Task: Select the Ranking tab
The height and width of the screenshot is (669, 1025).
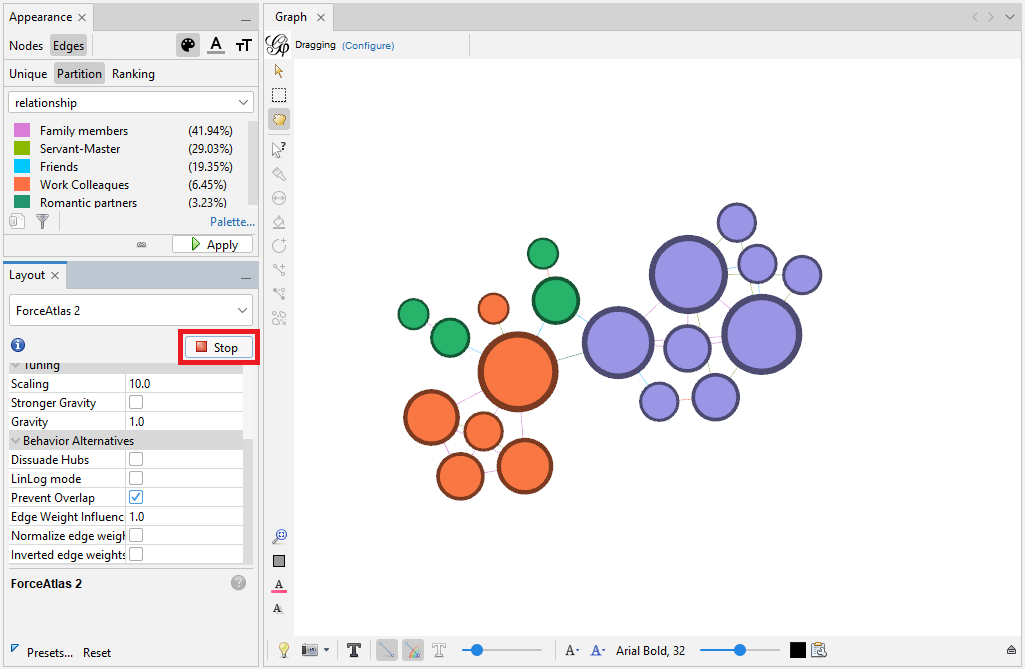Action: click(133, 73)
